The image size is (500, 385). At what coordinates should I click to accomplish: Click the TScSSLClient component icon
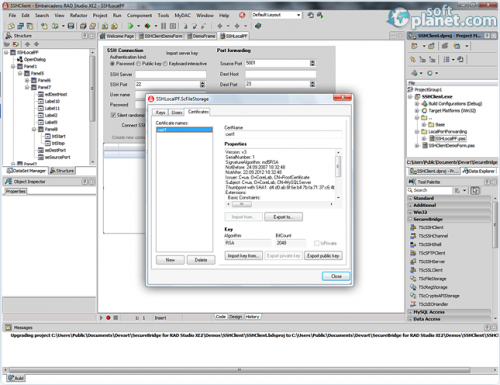pos(413,270)
